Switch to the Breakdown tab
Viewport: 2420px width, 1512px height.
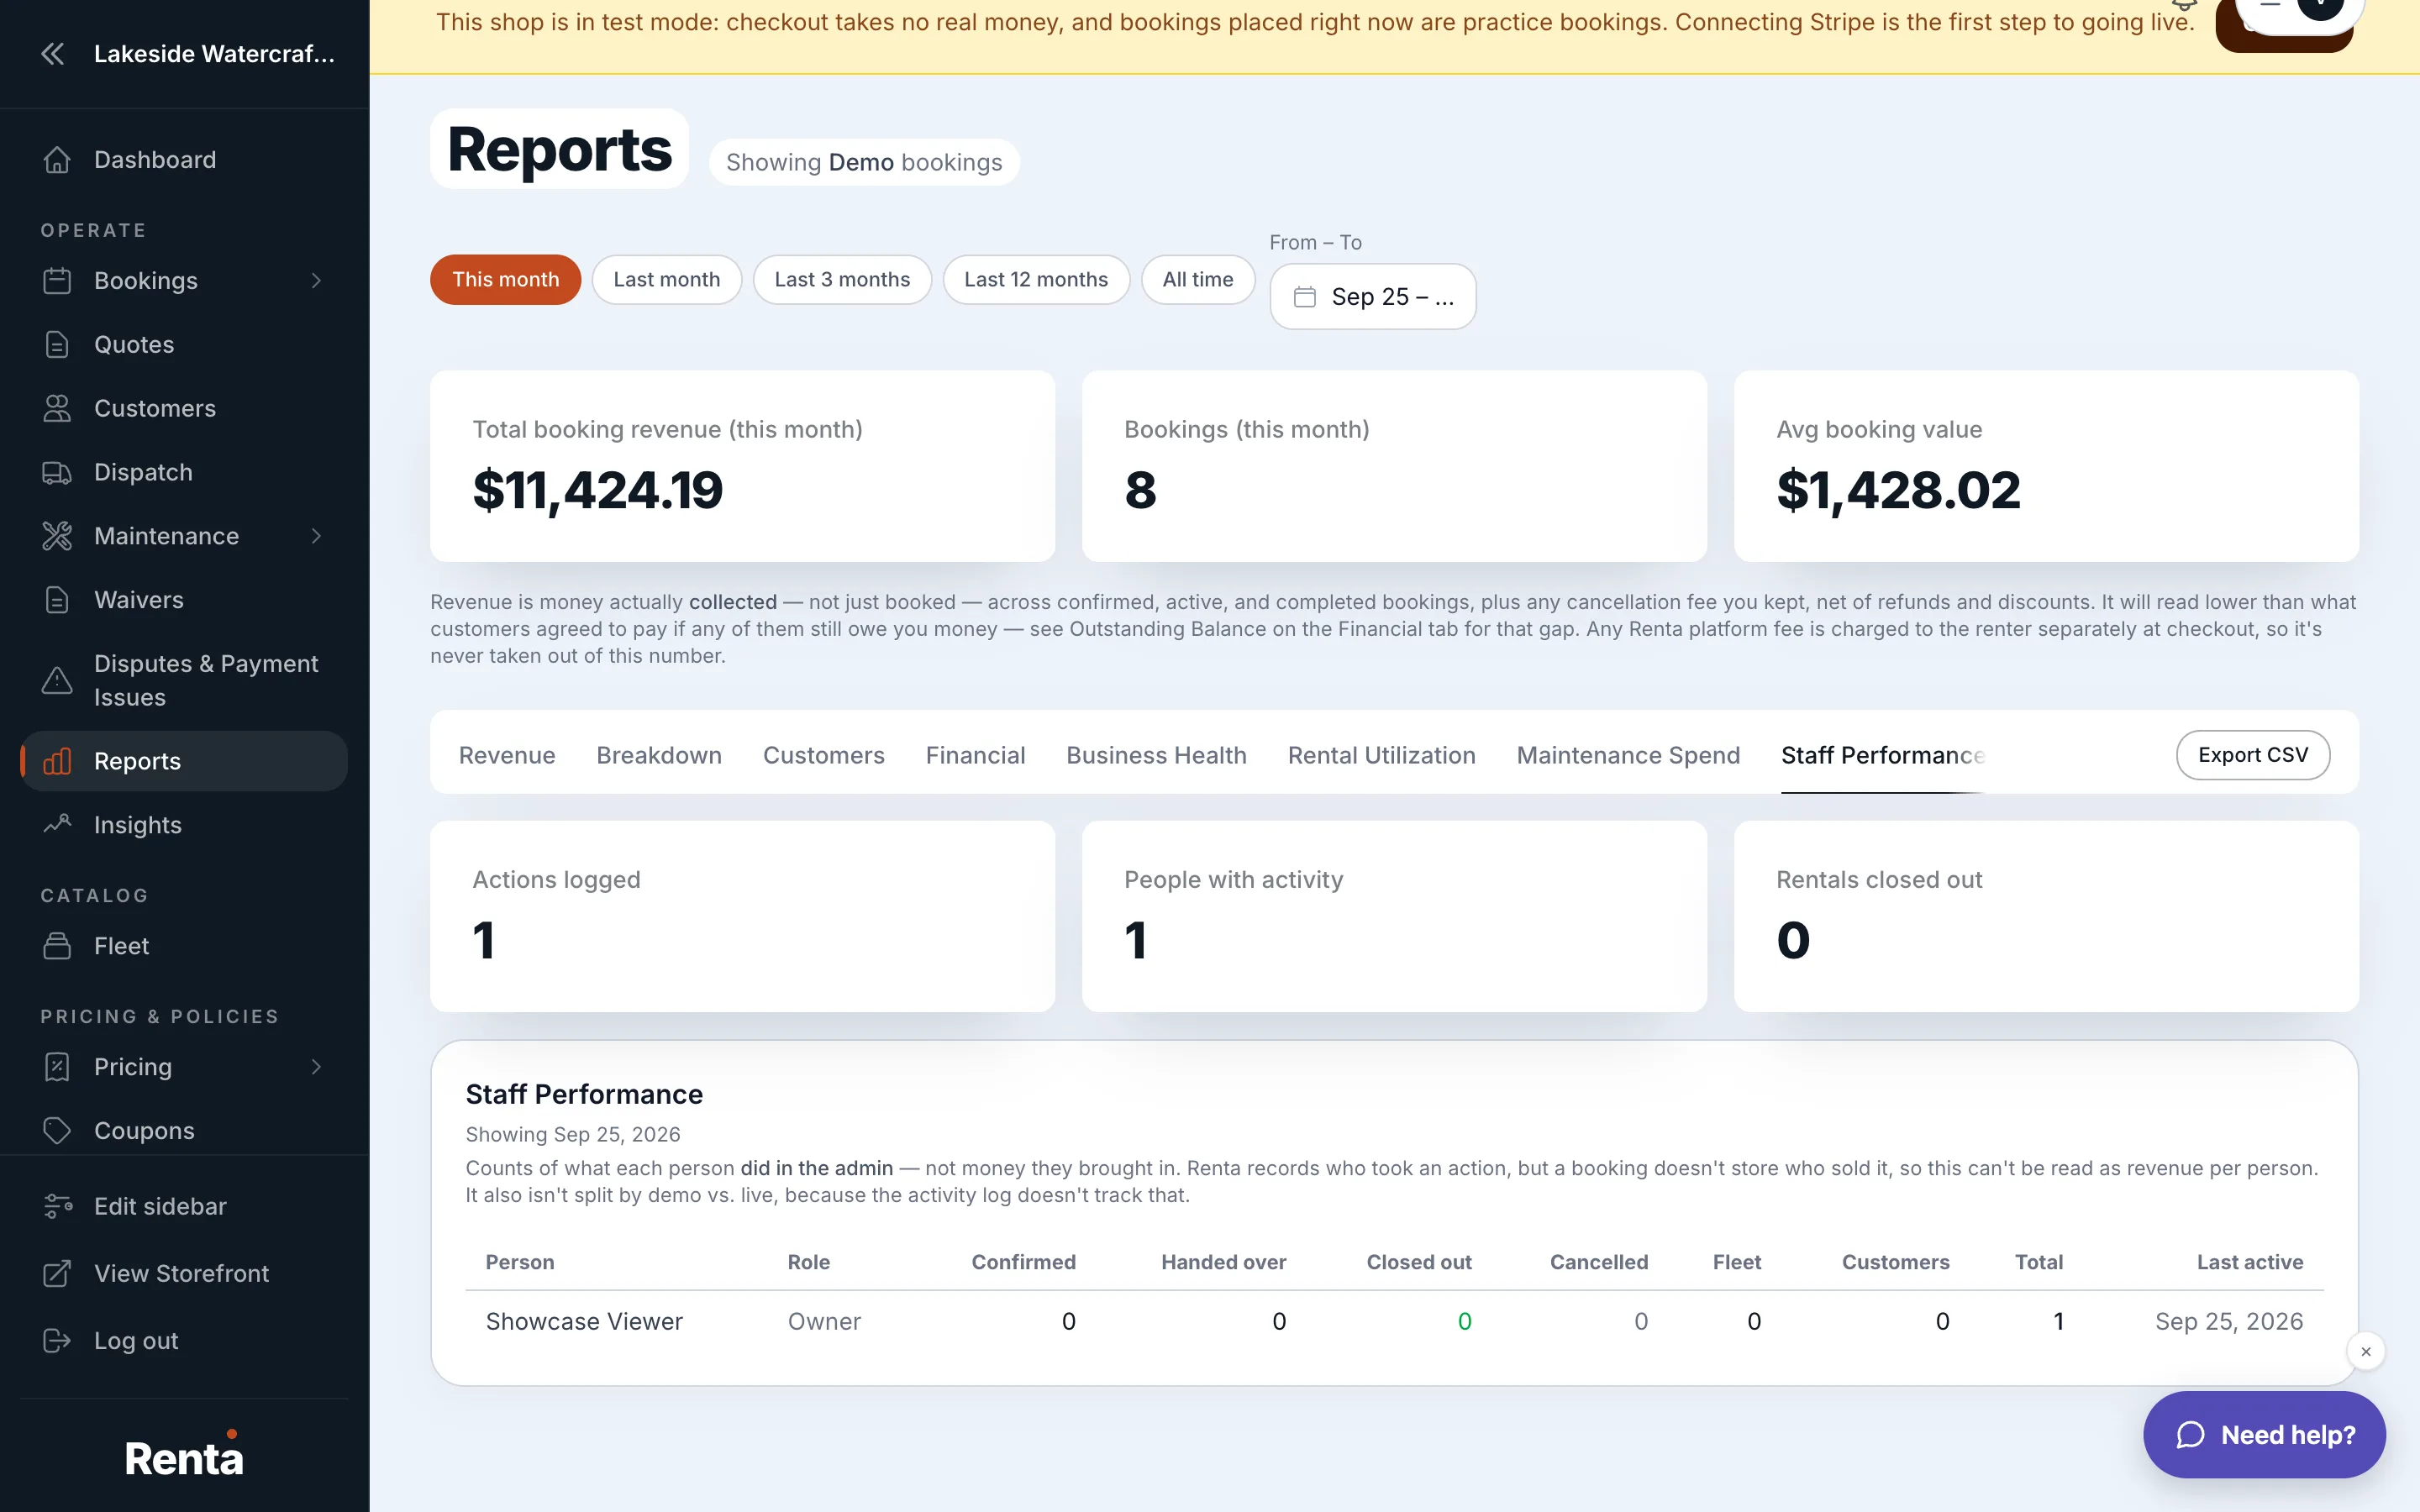(x=659, y=755)
